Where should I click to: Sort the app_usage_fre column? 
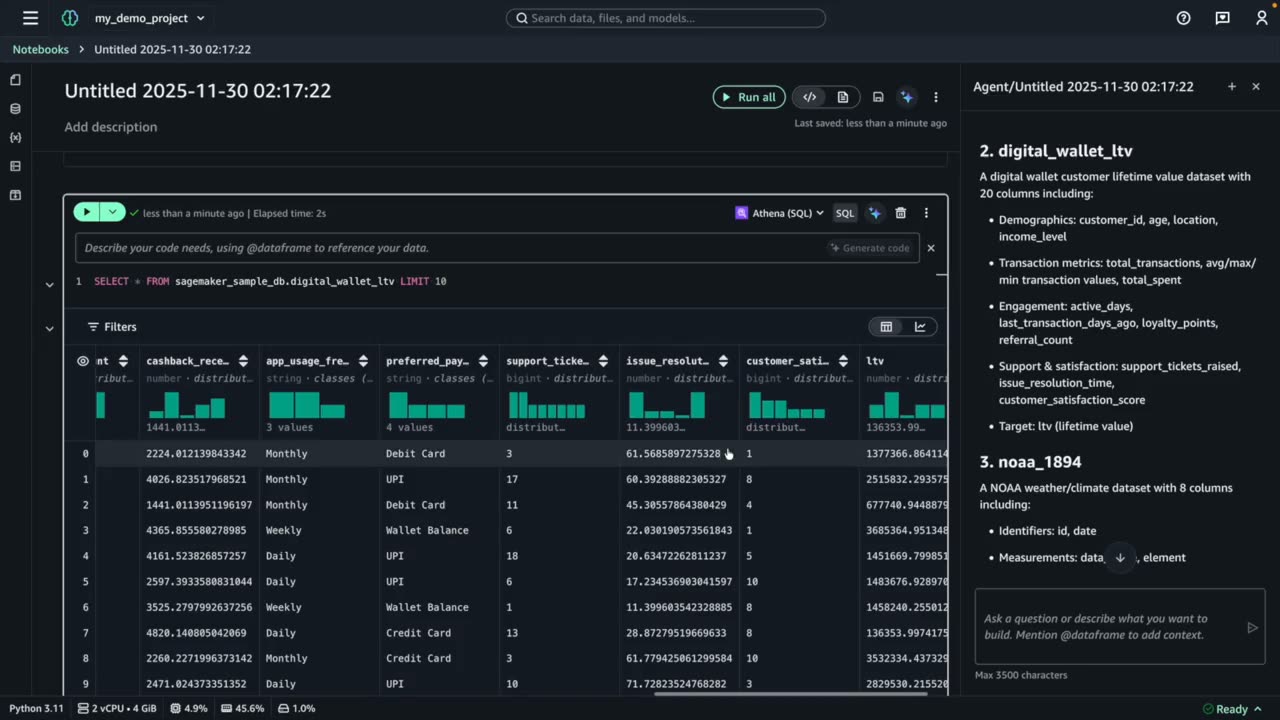click(363, 361)
